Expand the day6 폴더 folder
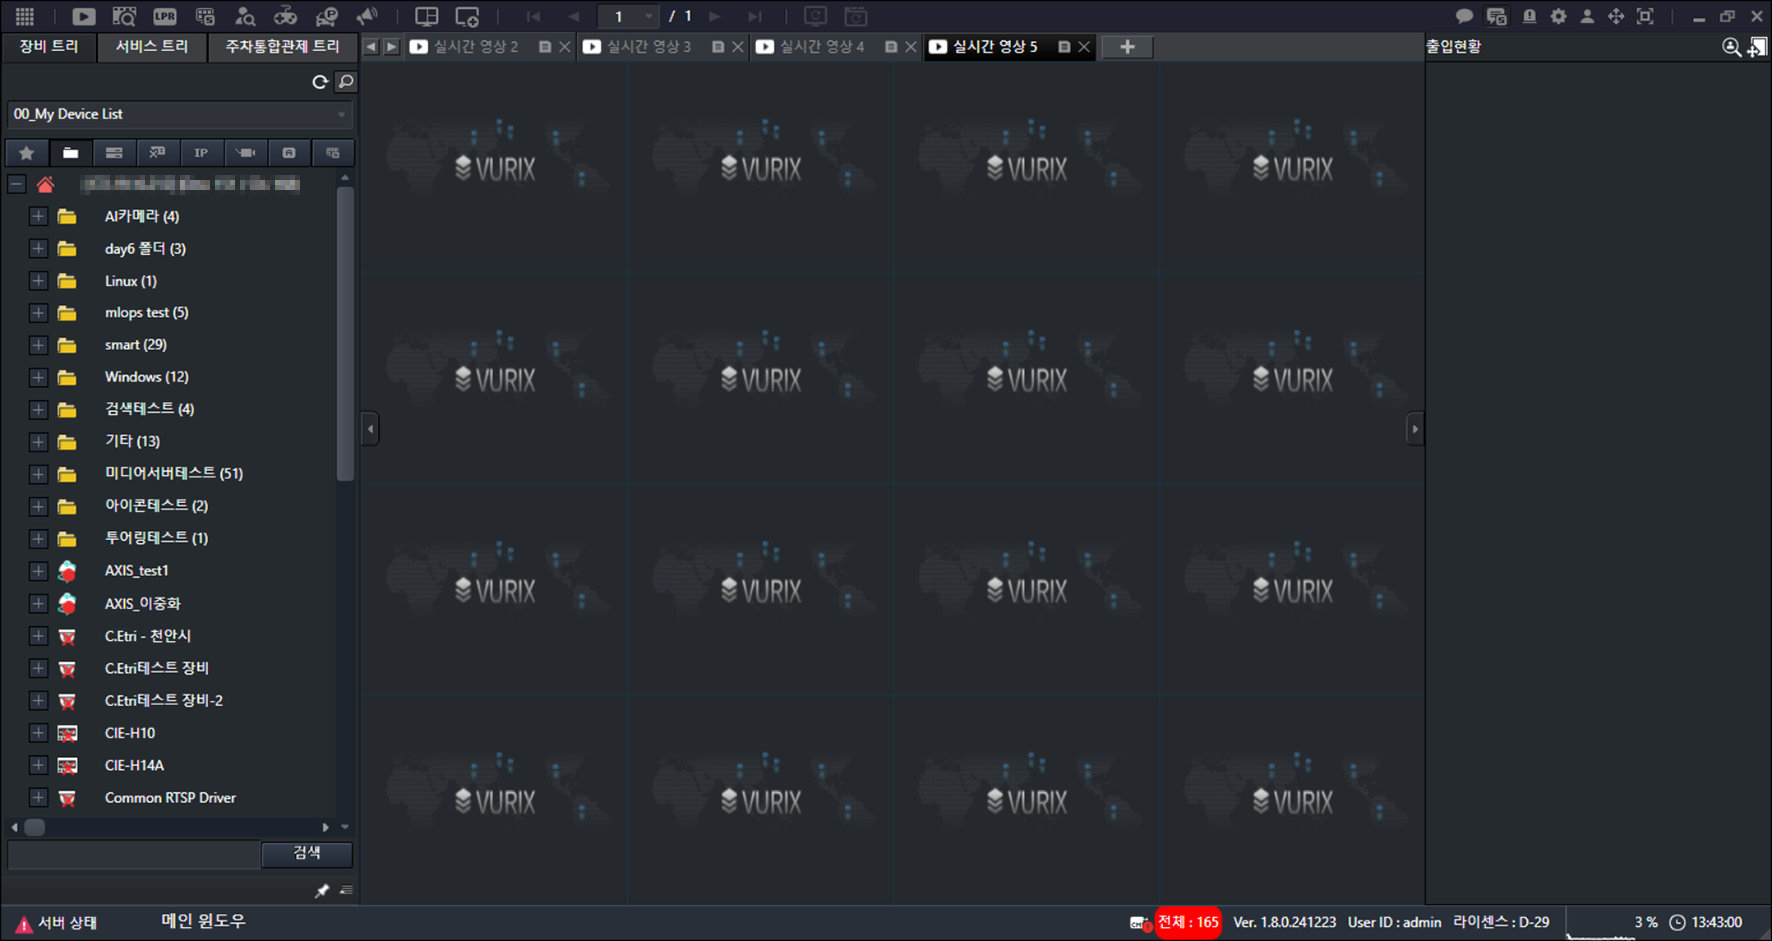 (x=38, y=248)
